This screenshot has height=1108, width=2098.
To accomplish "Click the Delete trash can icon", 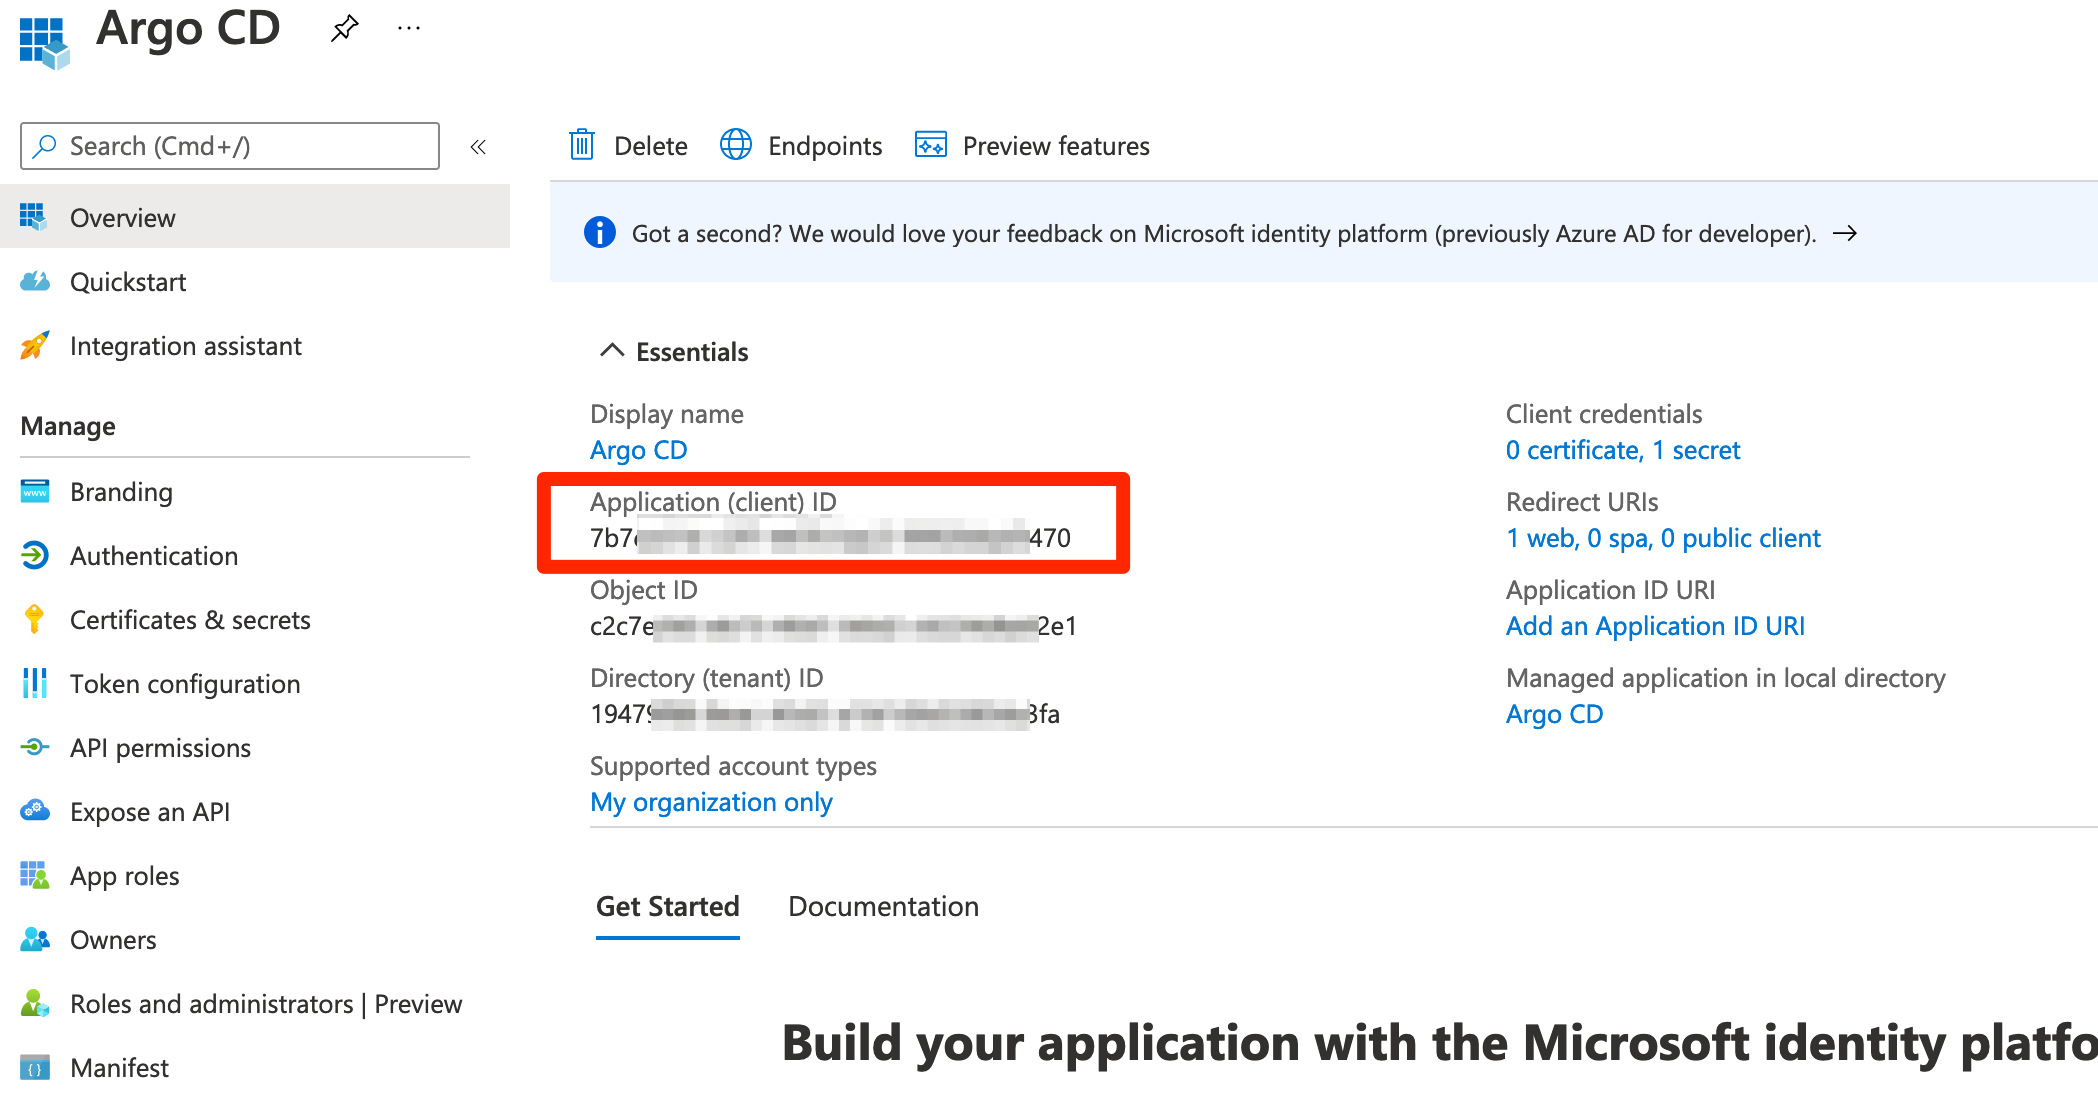I will [x=582, y=146].
